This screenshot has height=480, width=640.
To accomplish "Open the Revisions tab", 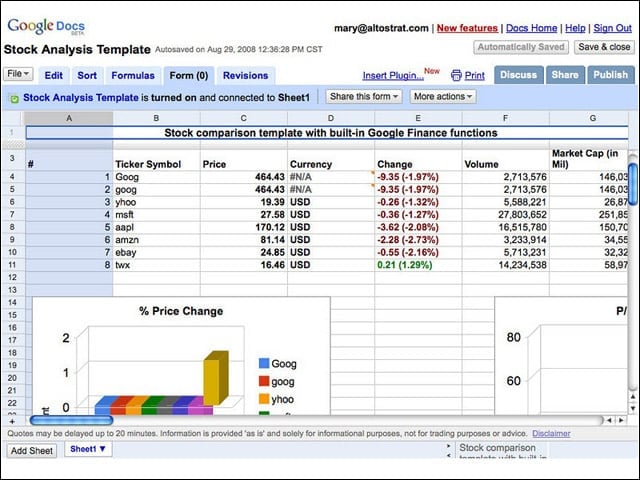I will 245,76.
